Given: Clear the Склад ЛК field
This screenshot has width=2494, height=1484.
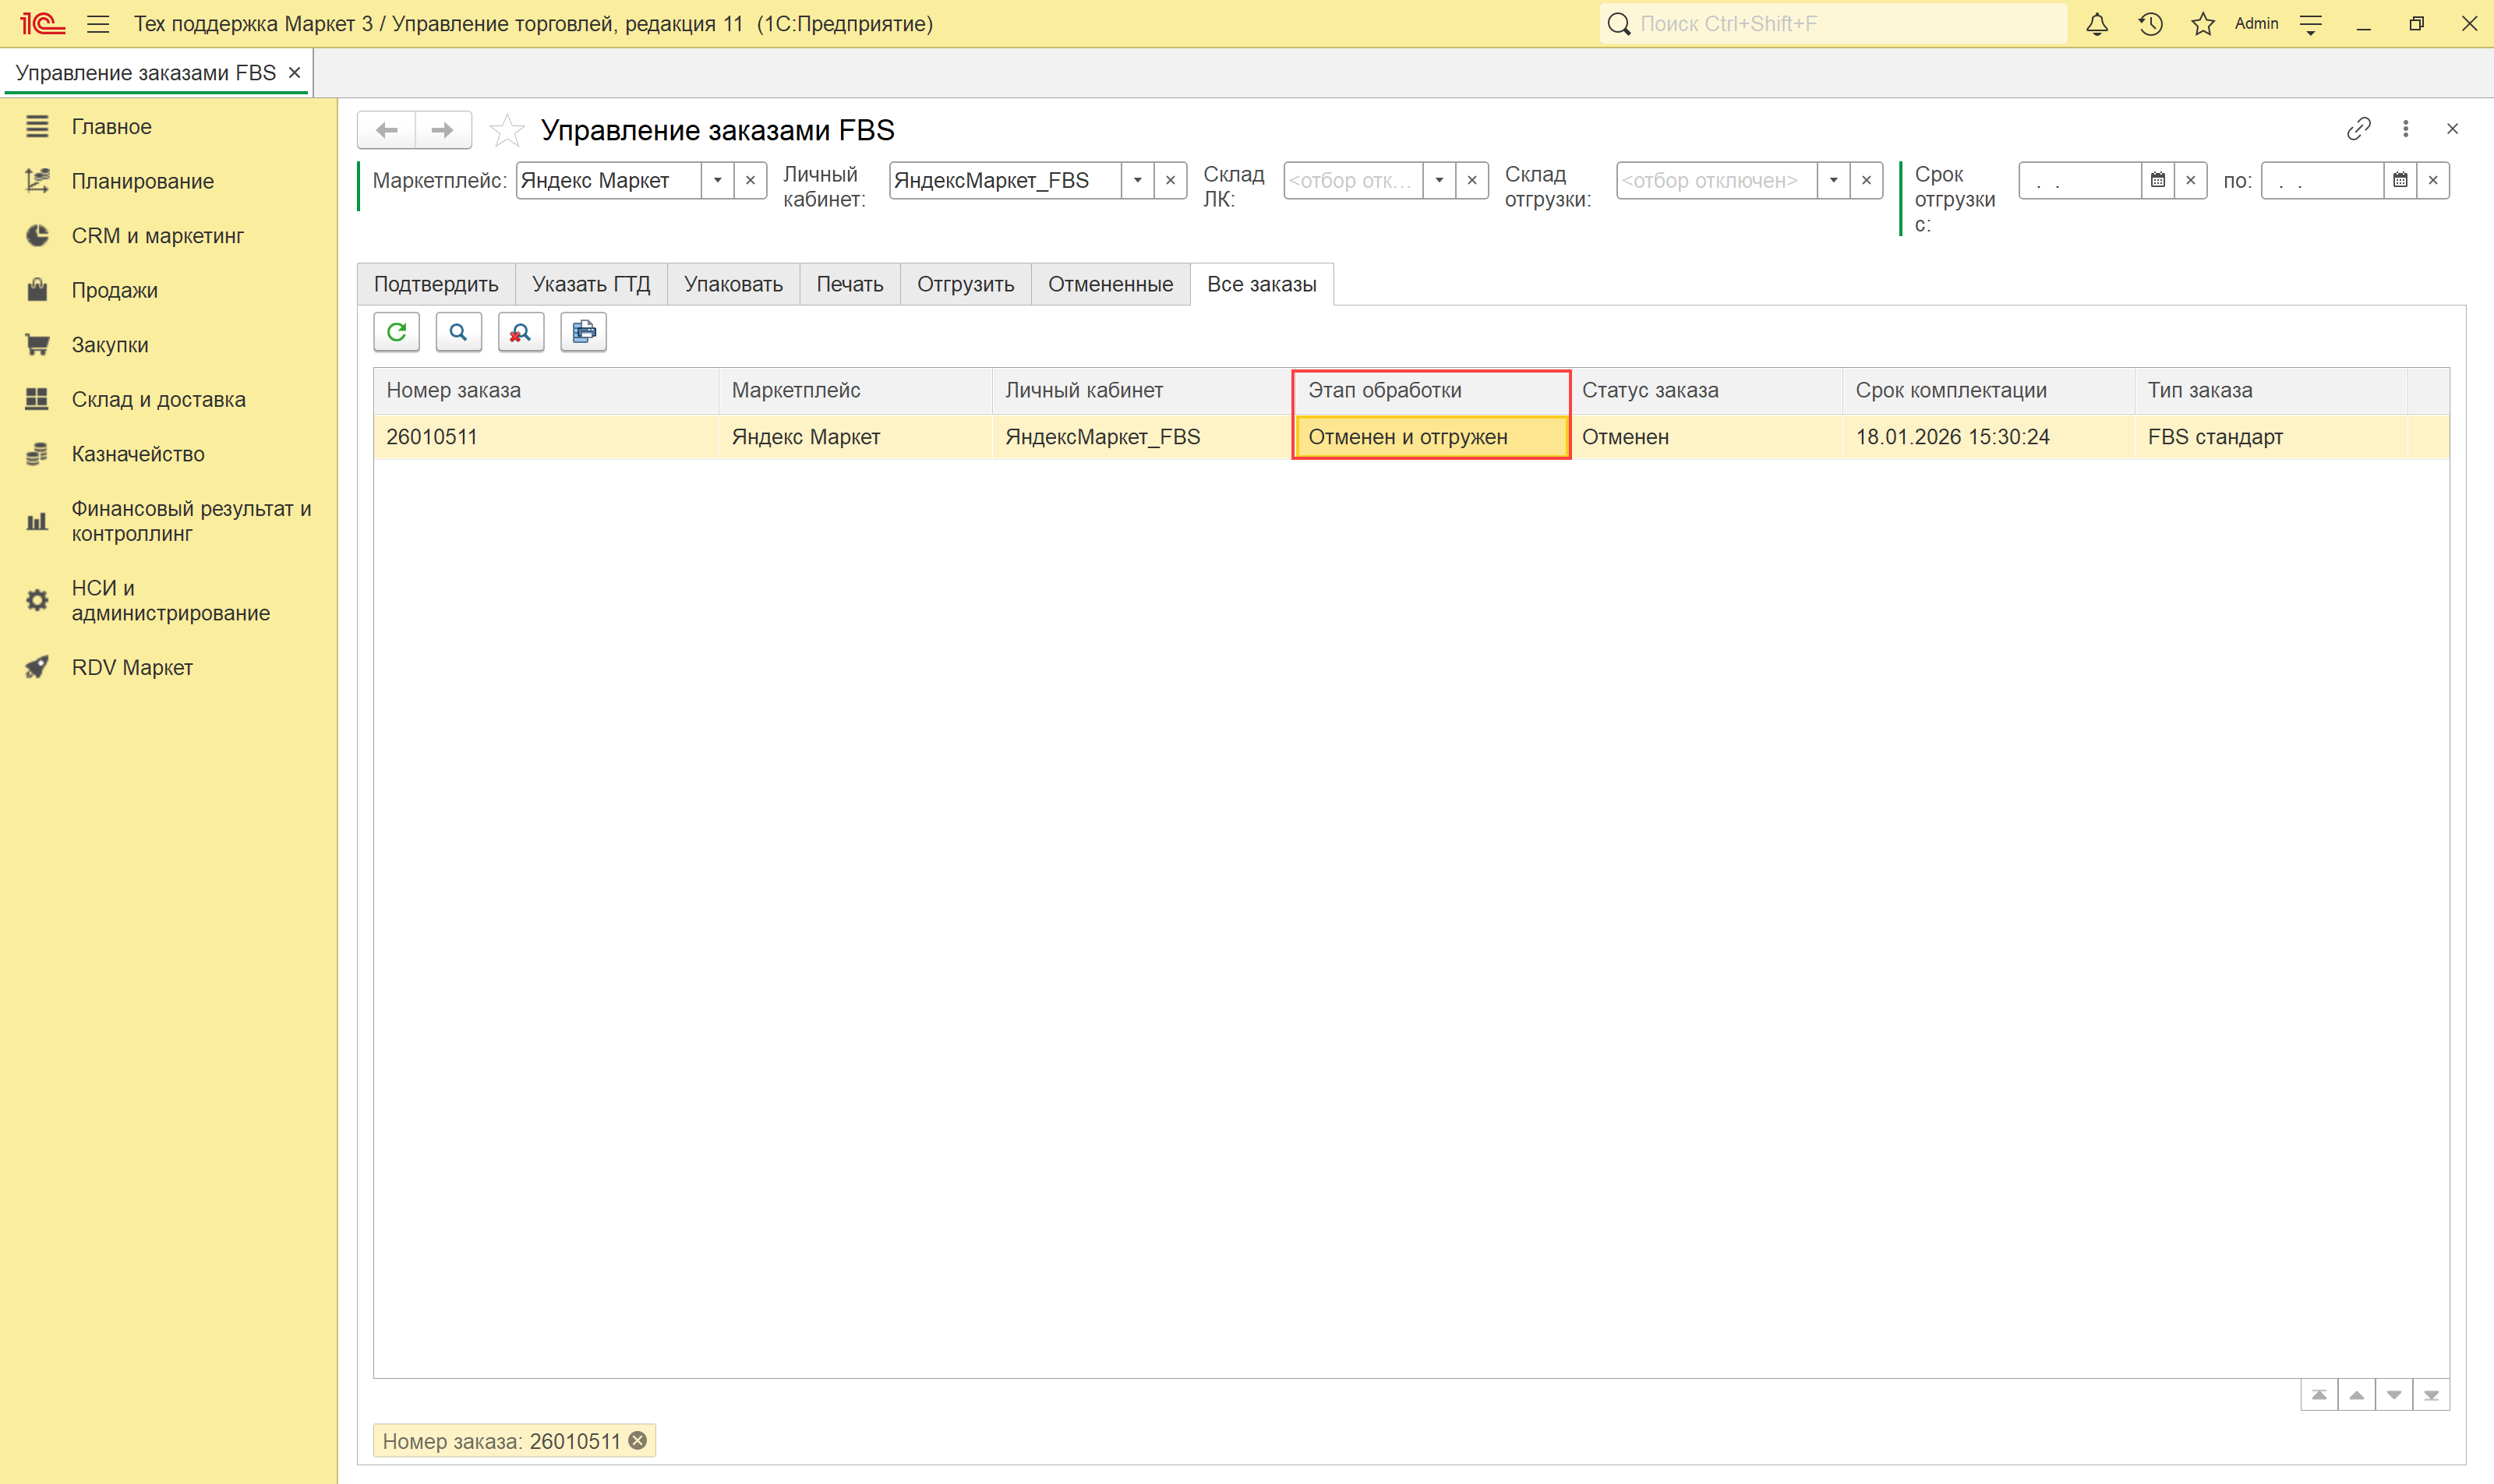Looking at the screenshot, I should coord(1471,181).
